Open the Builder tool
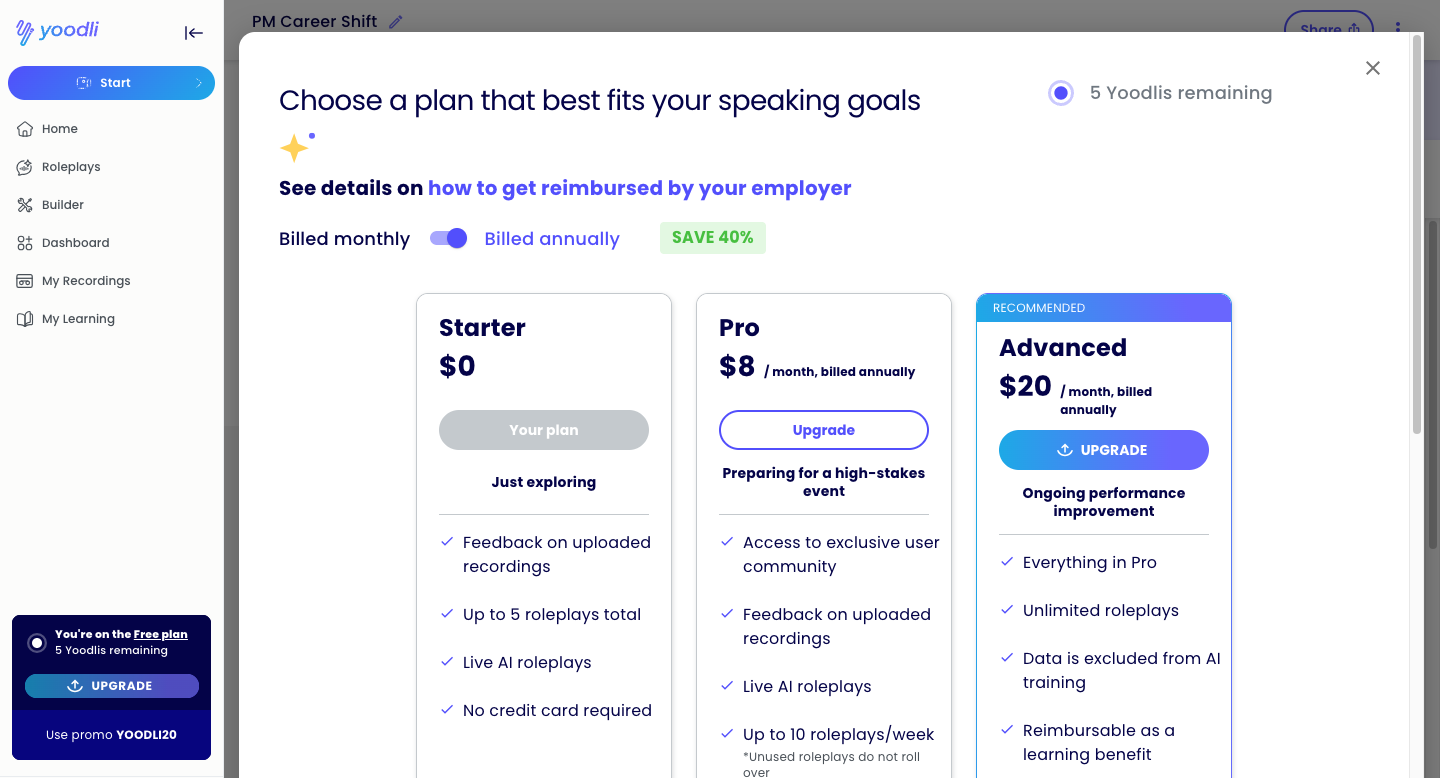This screenshot has height=778, width=1440. (63, 205)
